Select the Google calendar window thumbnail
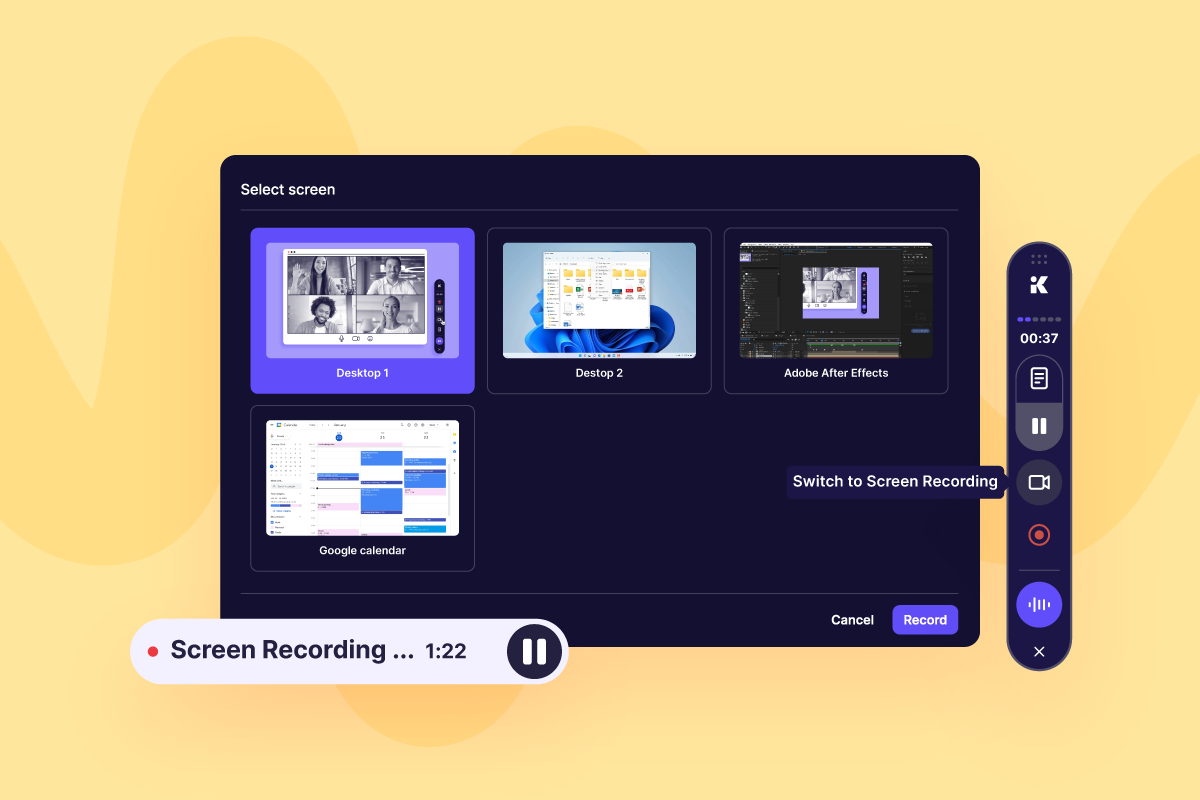The width and height of the screenshot is (1200, 800). pyautogui.click(x=362, y=488)
